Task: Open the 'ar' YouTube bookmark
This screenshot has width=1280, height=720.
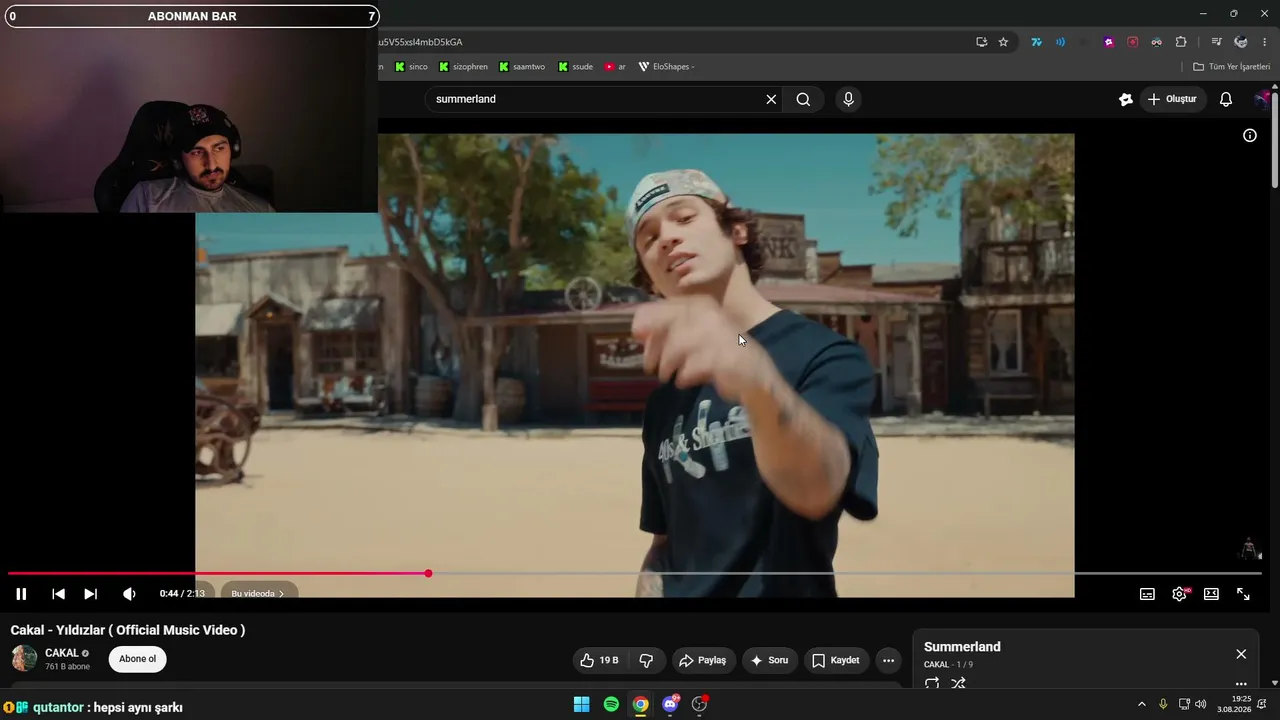Action: coord(615,67)
